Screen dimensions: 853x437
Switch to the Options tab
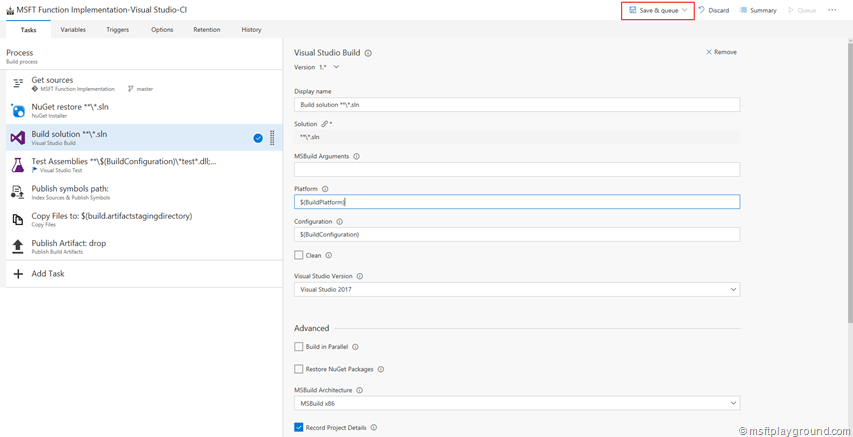[x=162, y=29]
